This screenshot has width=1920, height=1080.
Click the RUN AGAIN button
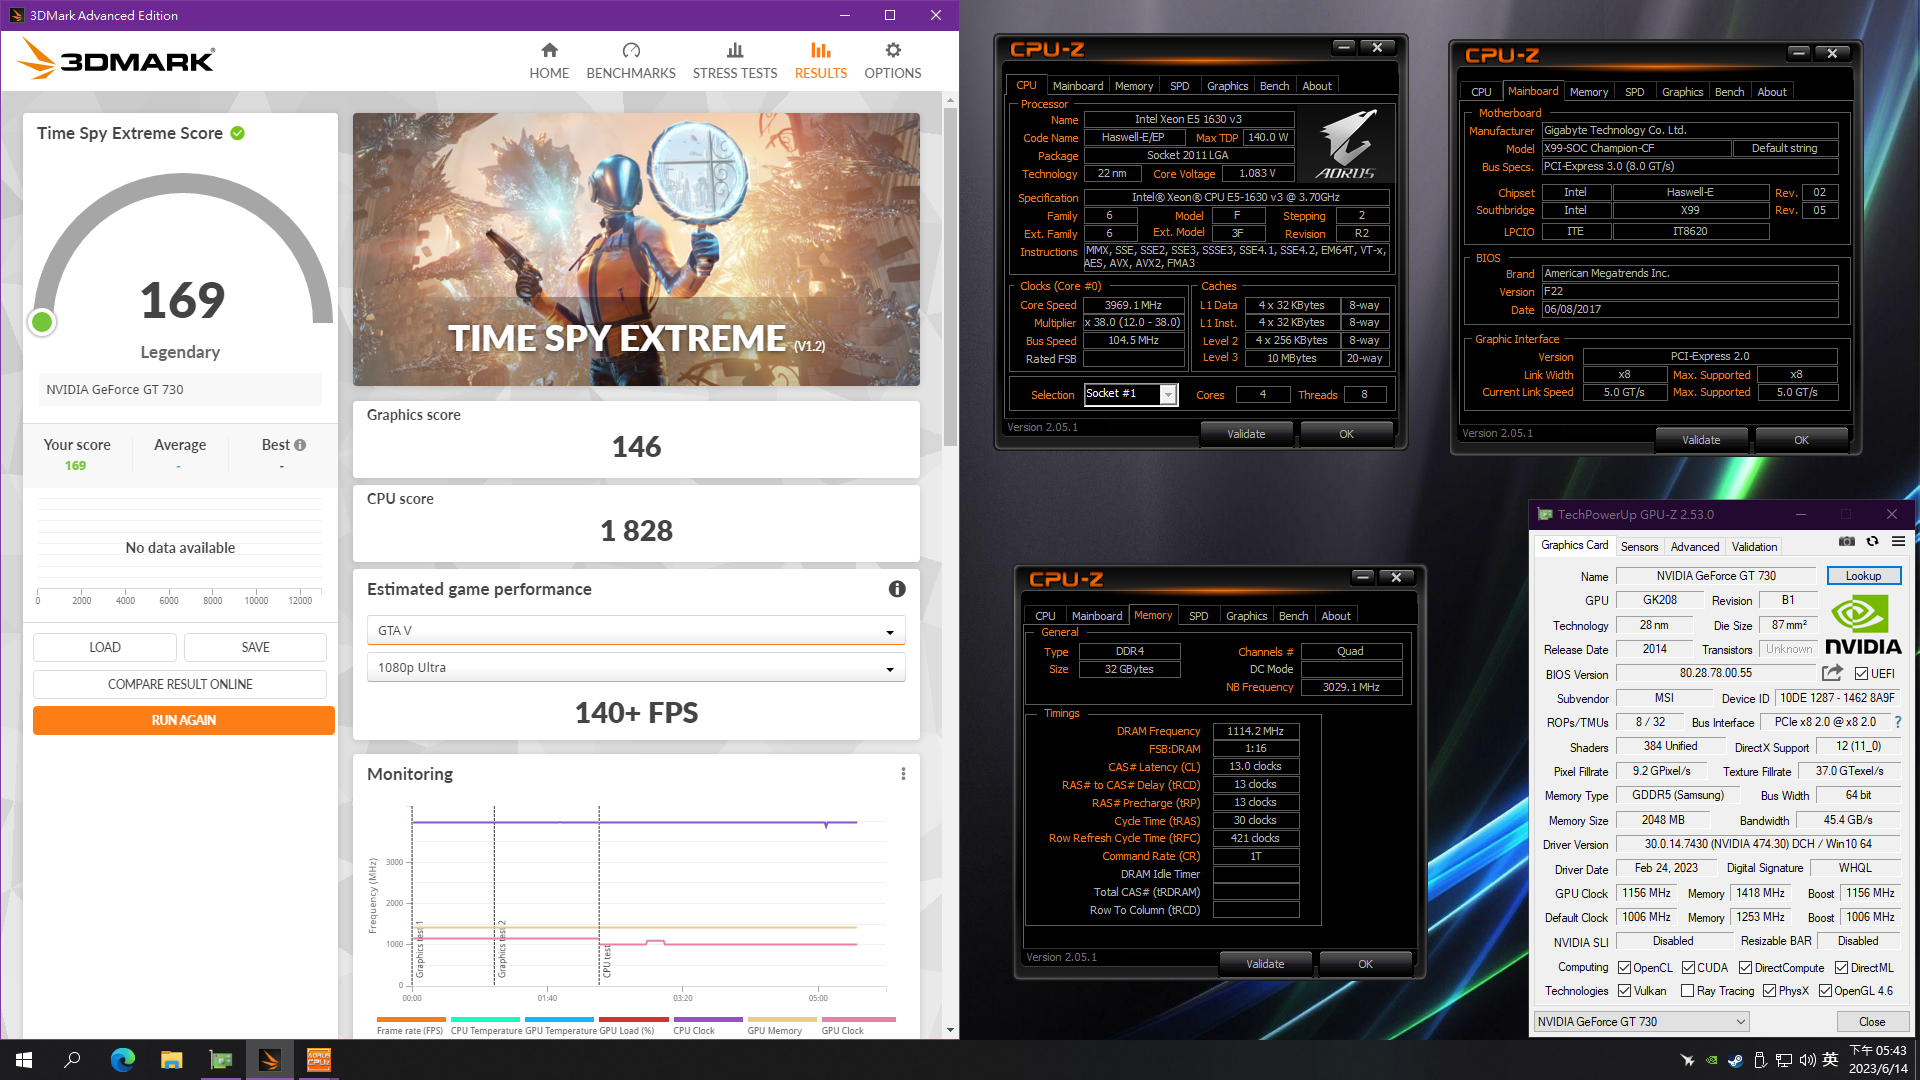(184, 720)
